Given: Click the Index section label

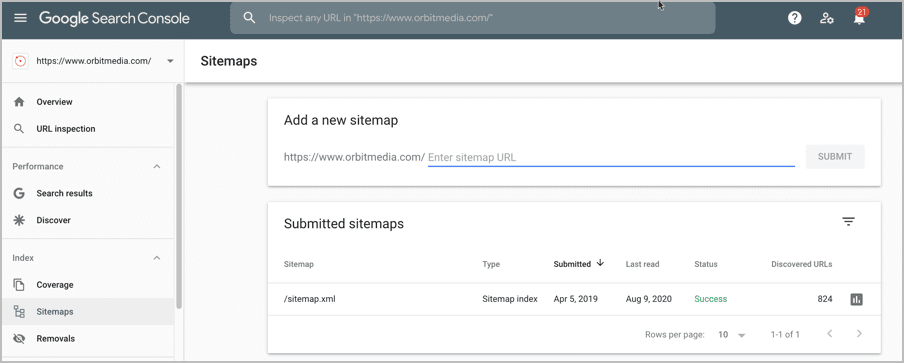Looking at the screenshot, I should [23, 258].
